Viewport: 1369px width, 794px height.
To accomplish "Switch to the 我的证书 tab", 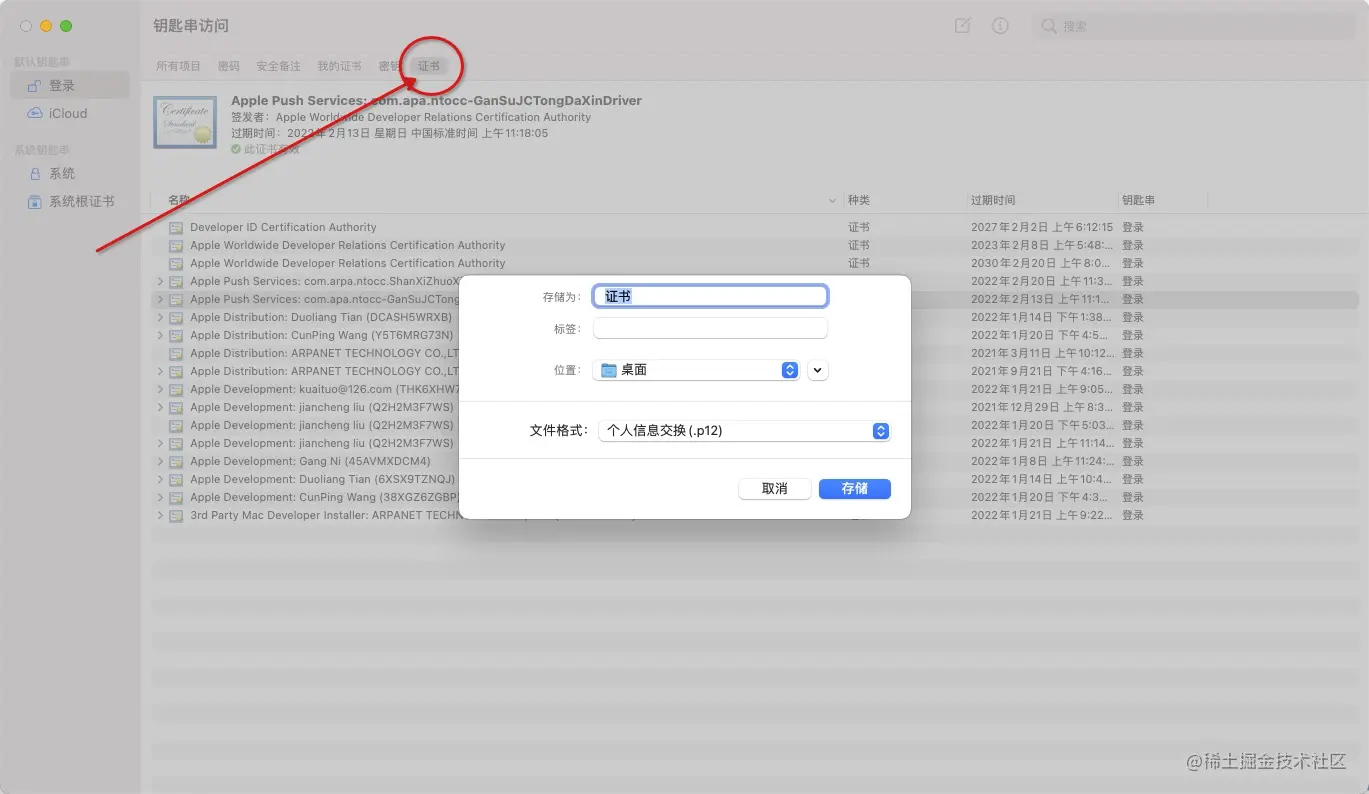I will pos(339,66).
